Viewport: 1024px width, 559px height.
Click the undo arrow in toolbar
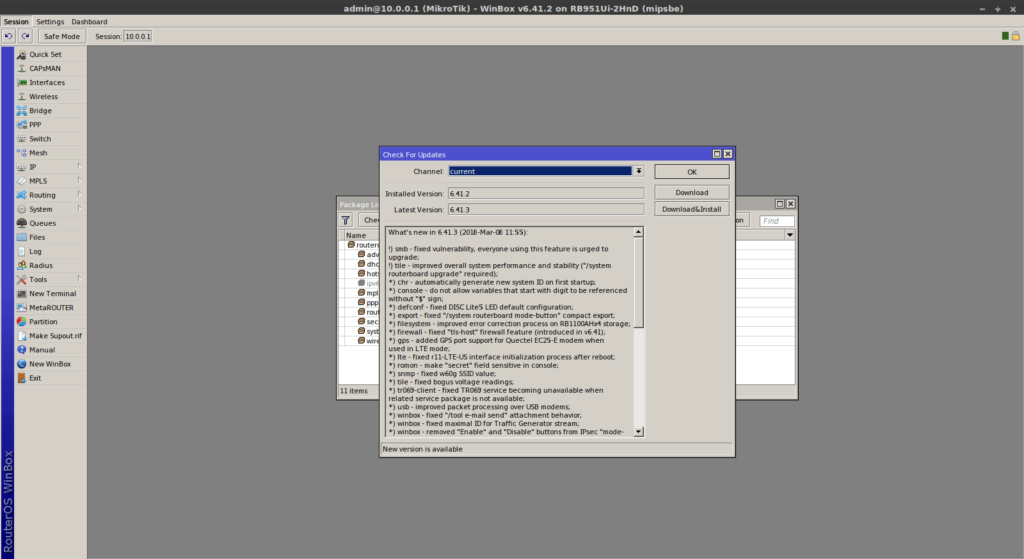8,36
